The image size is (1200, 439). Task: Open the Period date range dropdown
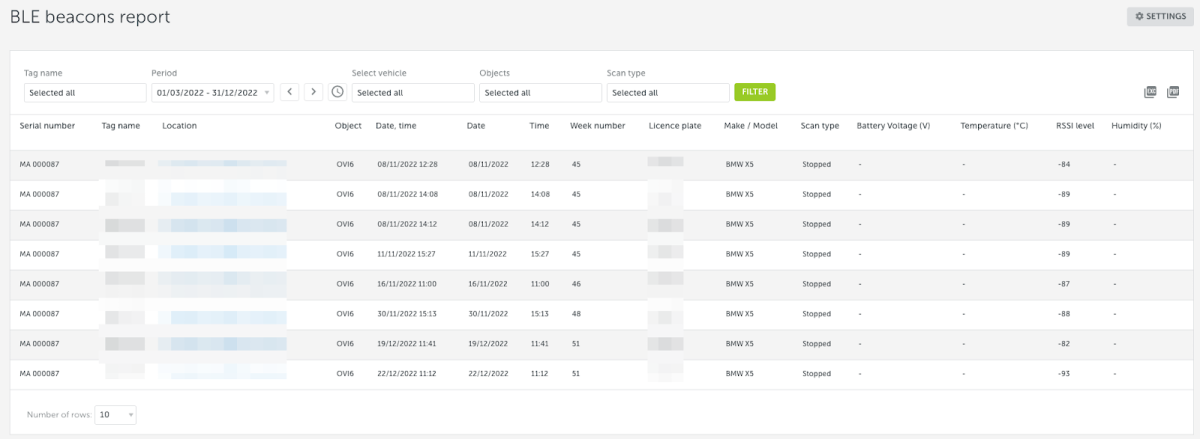pyautogui.click(x=212, y=93)
